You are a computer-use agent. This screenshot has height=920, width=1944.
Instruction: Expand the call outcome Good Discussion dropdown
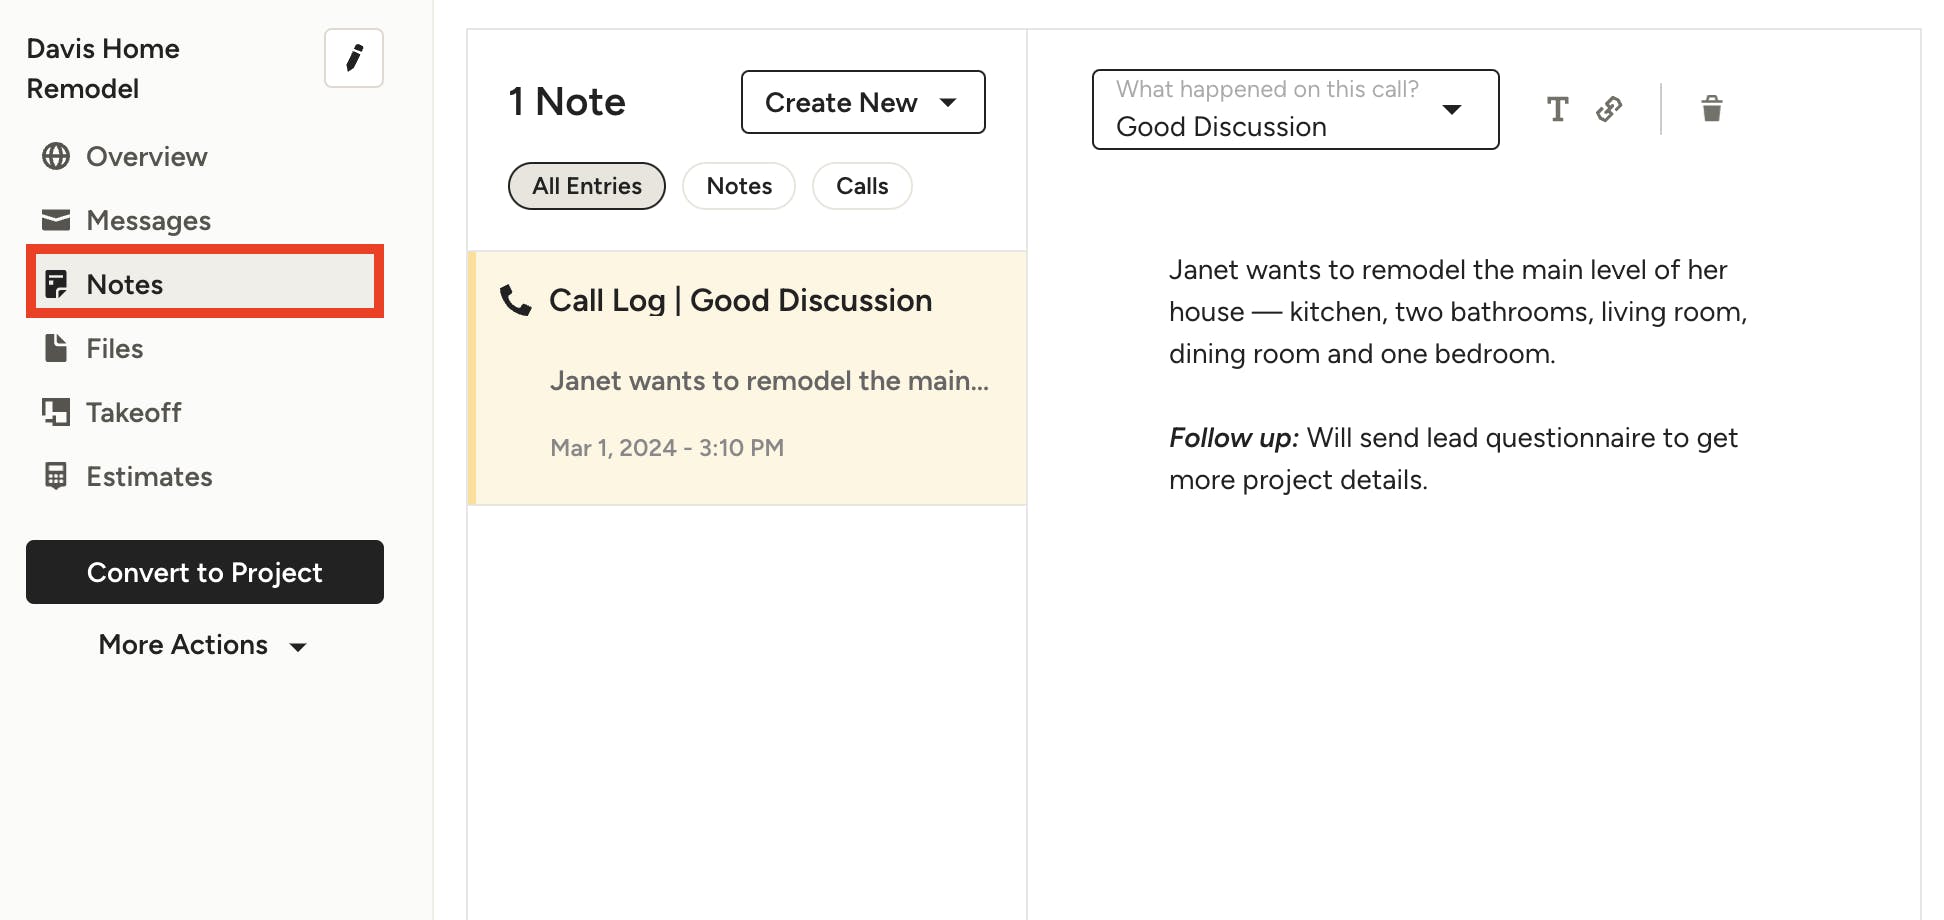1295,110
